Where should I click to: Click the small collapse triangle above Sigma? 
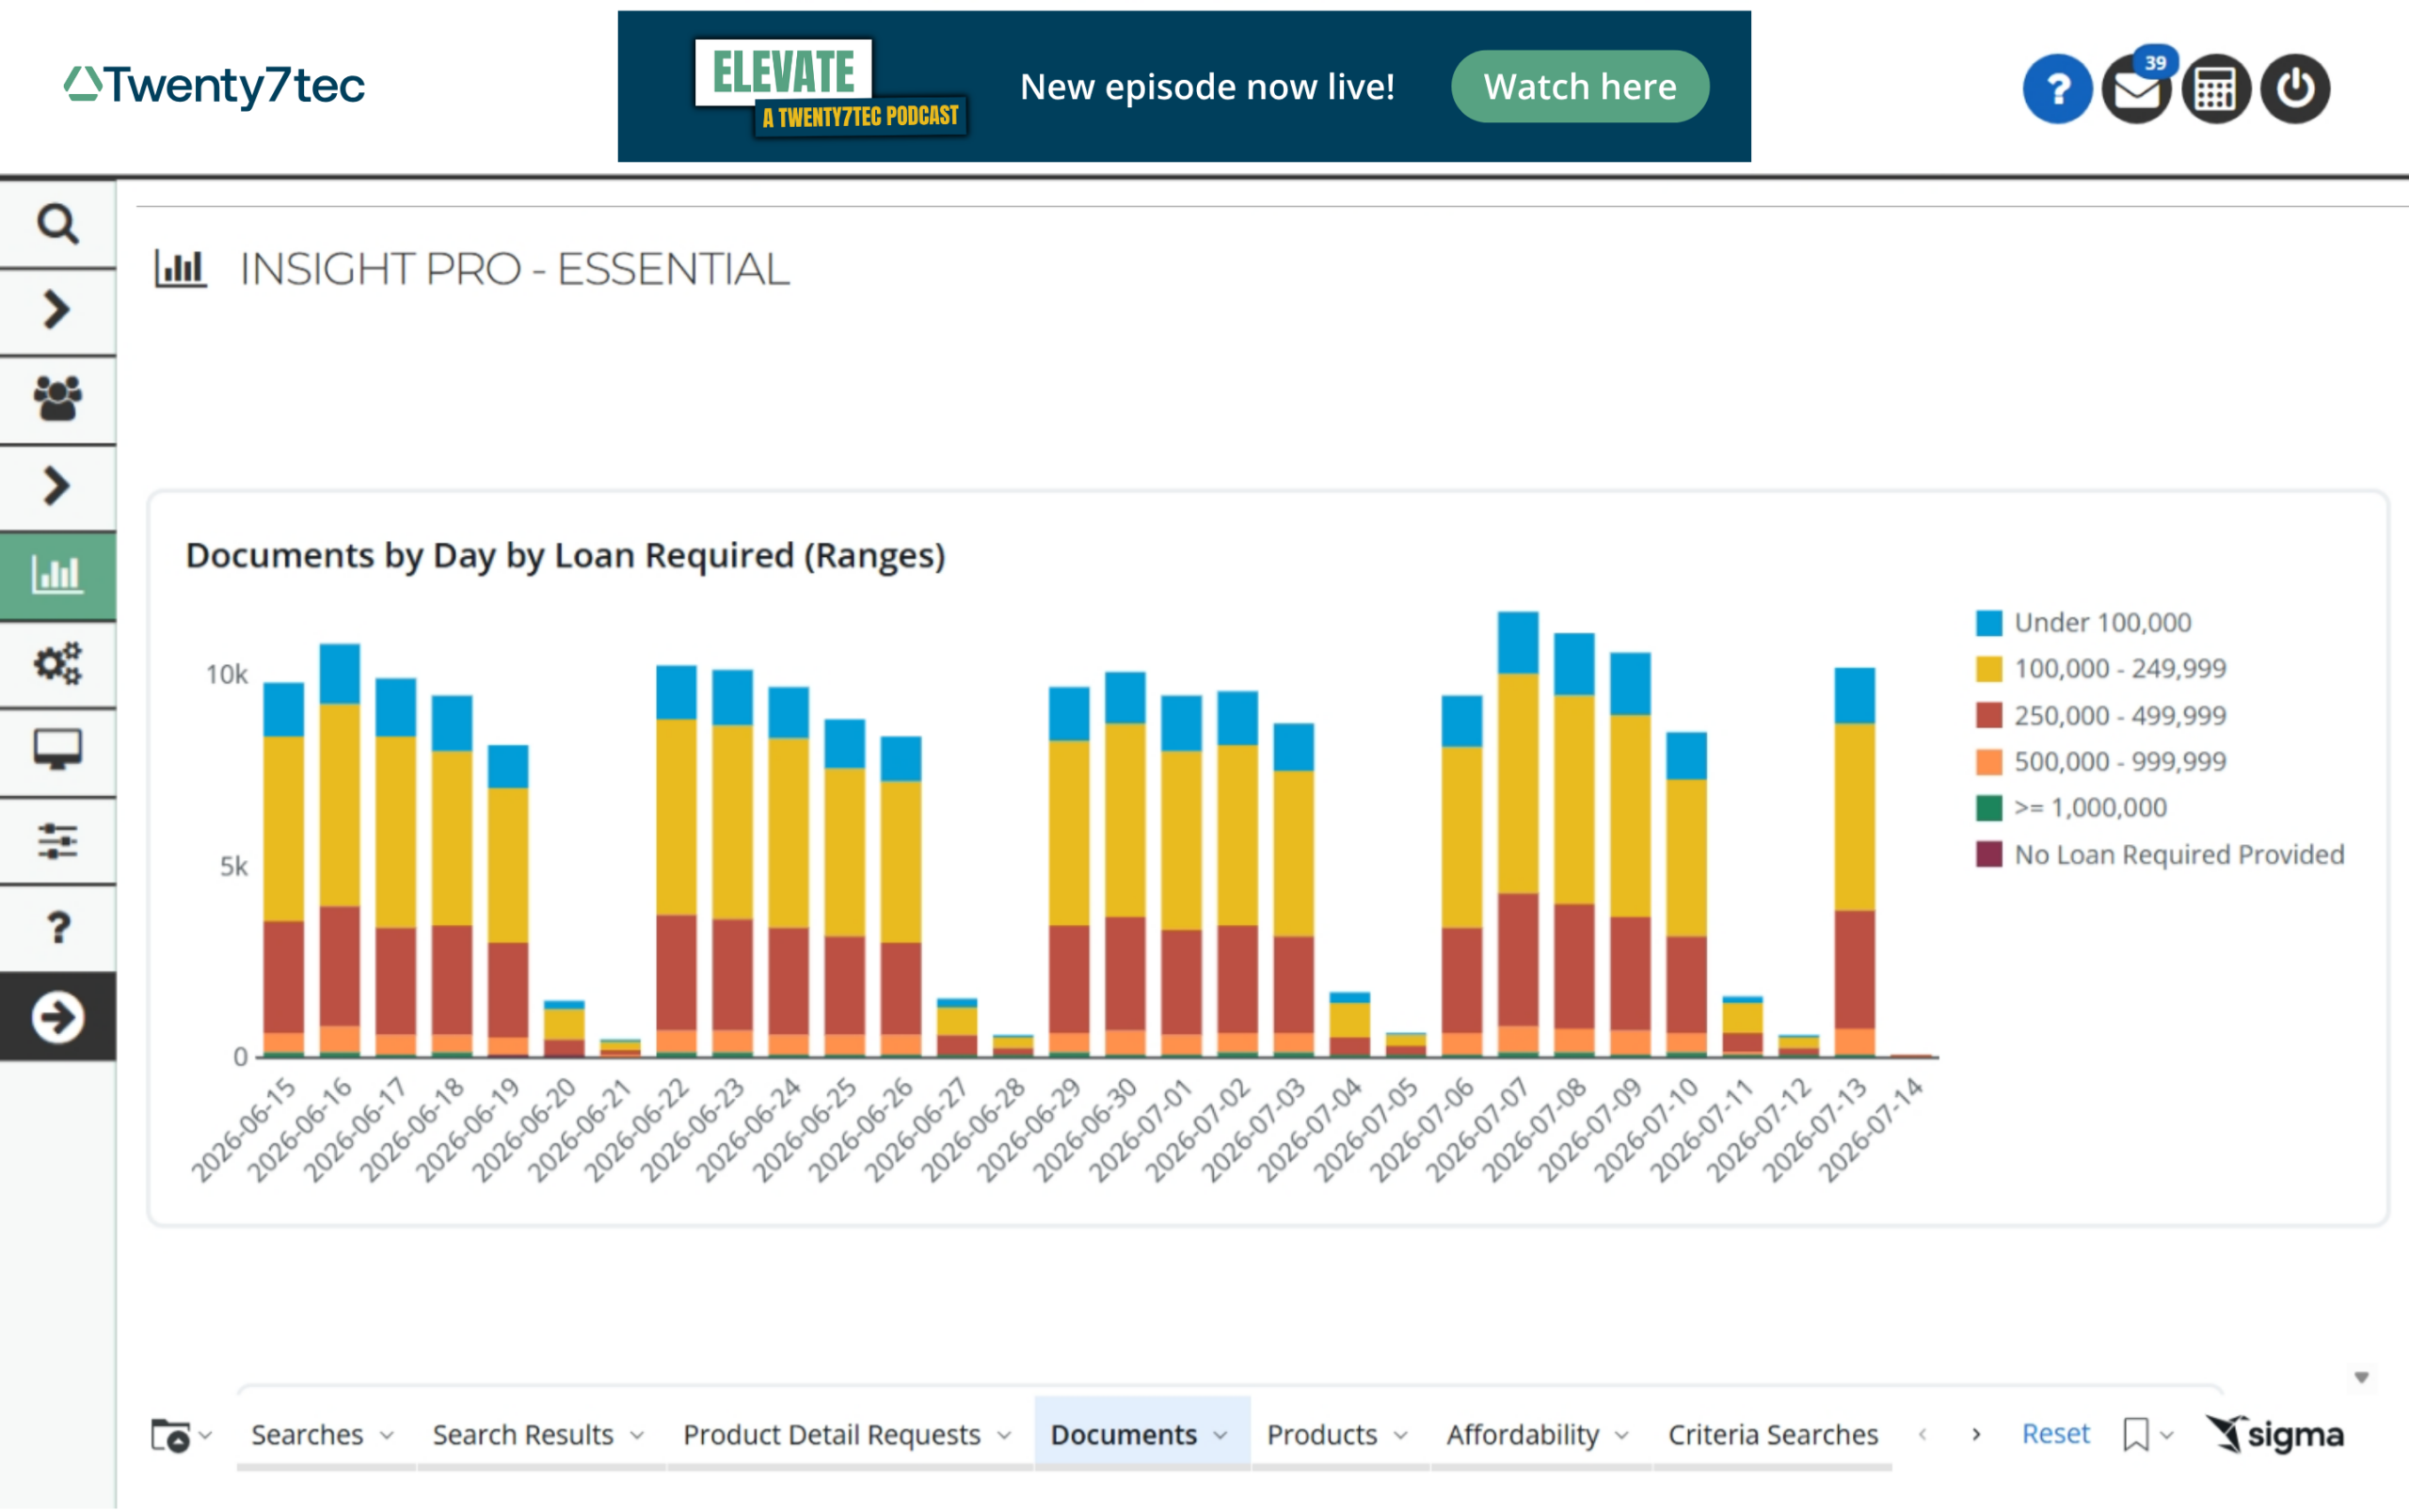click(2361, 1377)
